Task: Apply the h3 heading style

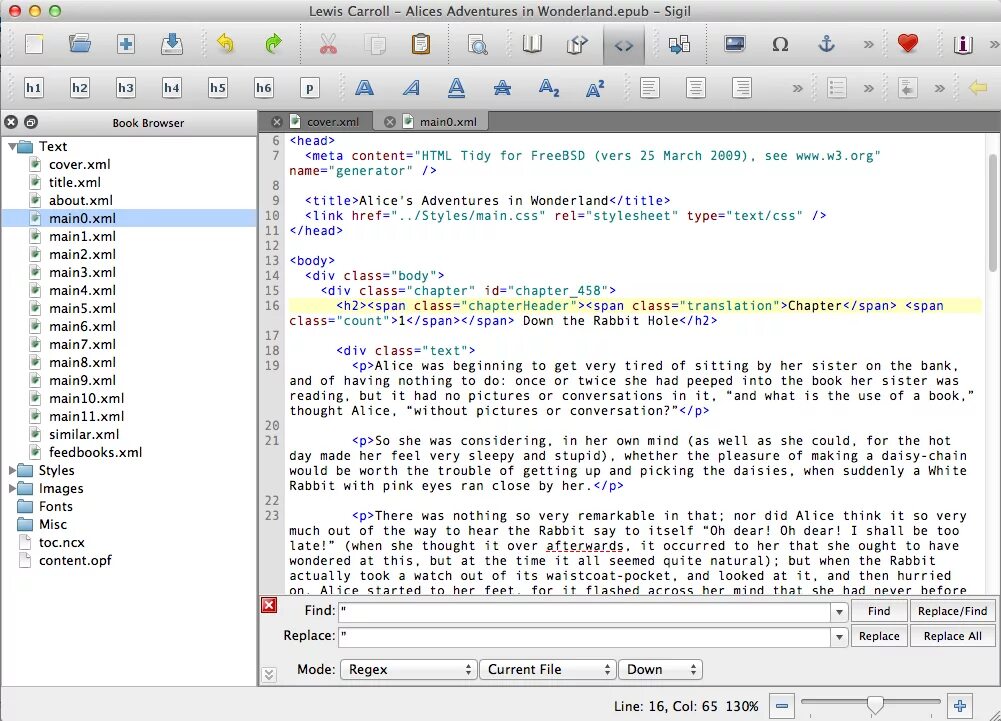Action: [x=126, y=87]
